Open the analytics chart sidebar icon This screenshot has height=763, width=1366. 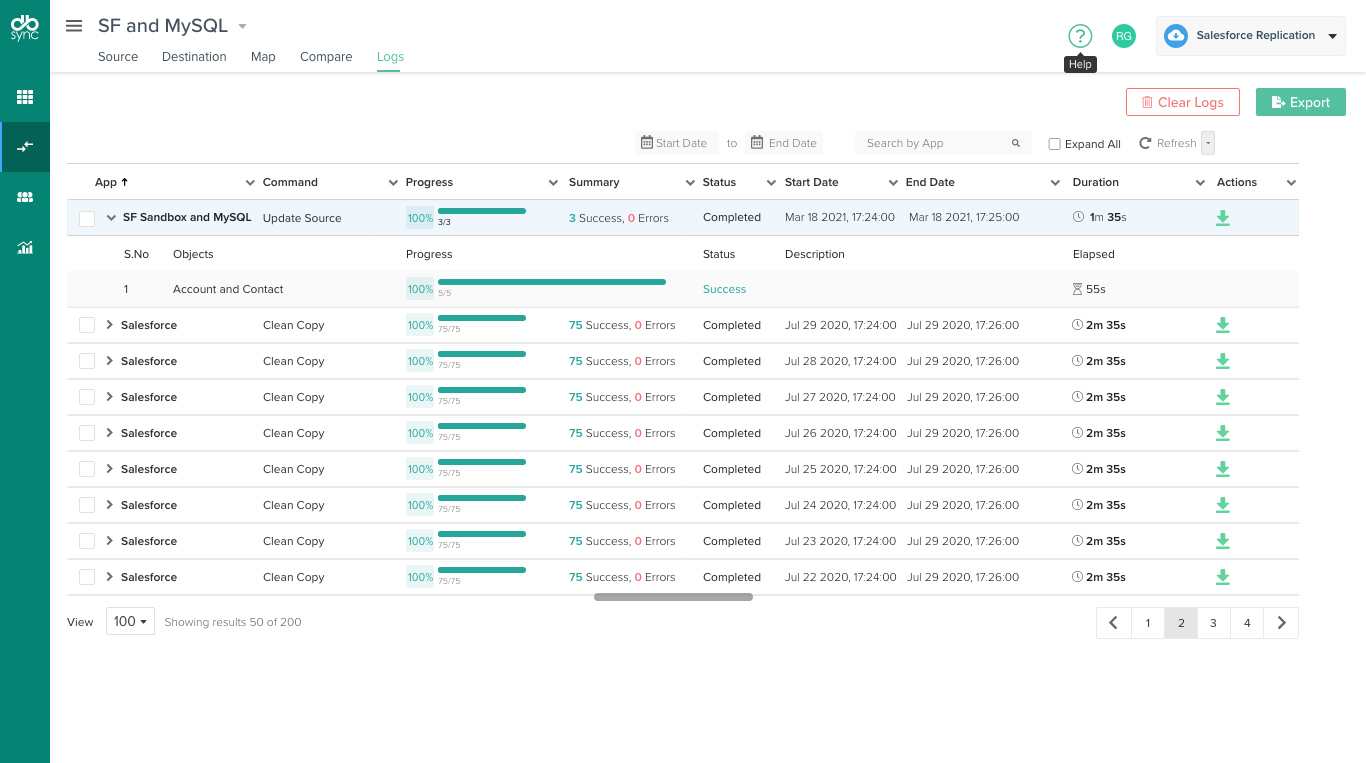[x=25, y=247]
